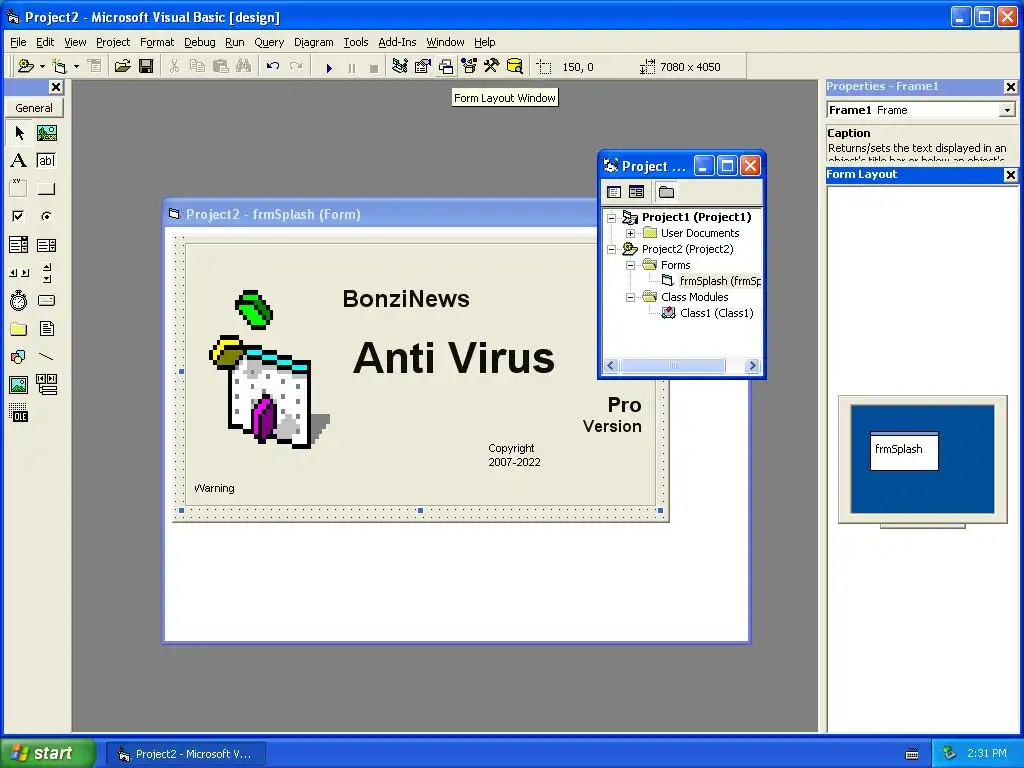Screen dimensions: 1024x768
Task: Expand the User Documents folder node
Action: pyautogui.click(x=630, y=233)
